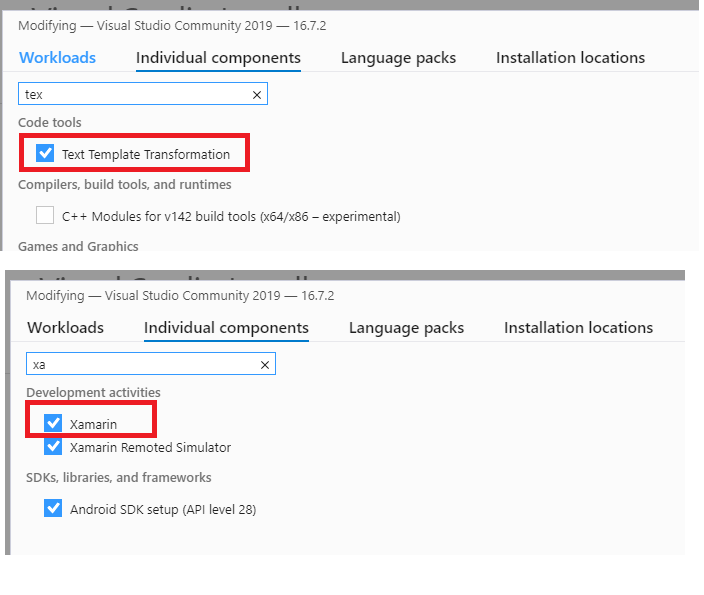Viewport: 704px width, 595px height.
Task: Uncheck Text Template Transformation checkbox
Action: [45, 154]
